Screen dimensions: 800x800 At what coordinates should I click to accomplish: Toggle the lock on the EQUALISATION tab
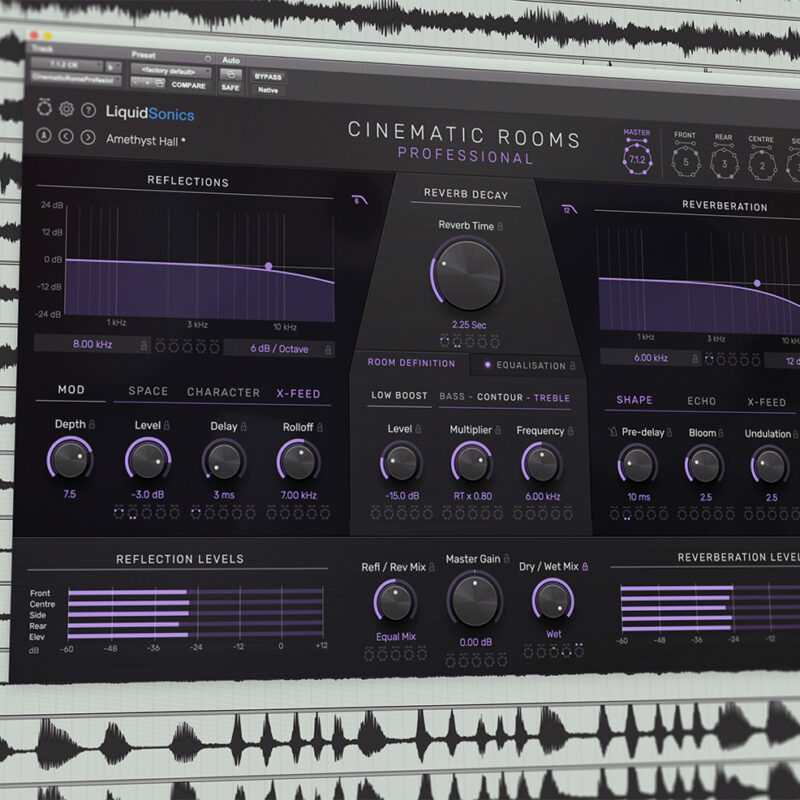(x=572, y=365)
